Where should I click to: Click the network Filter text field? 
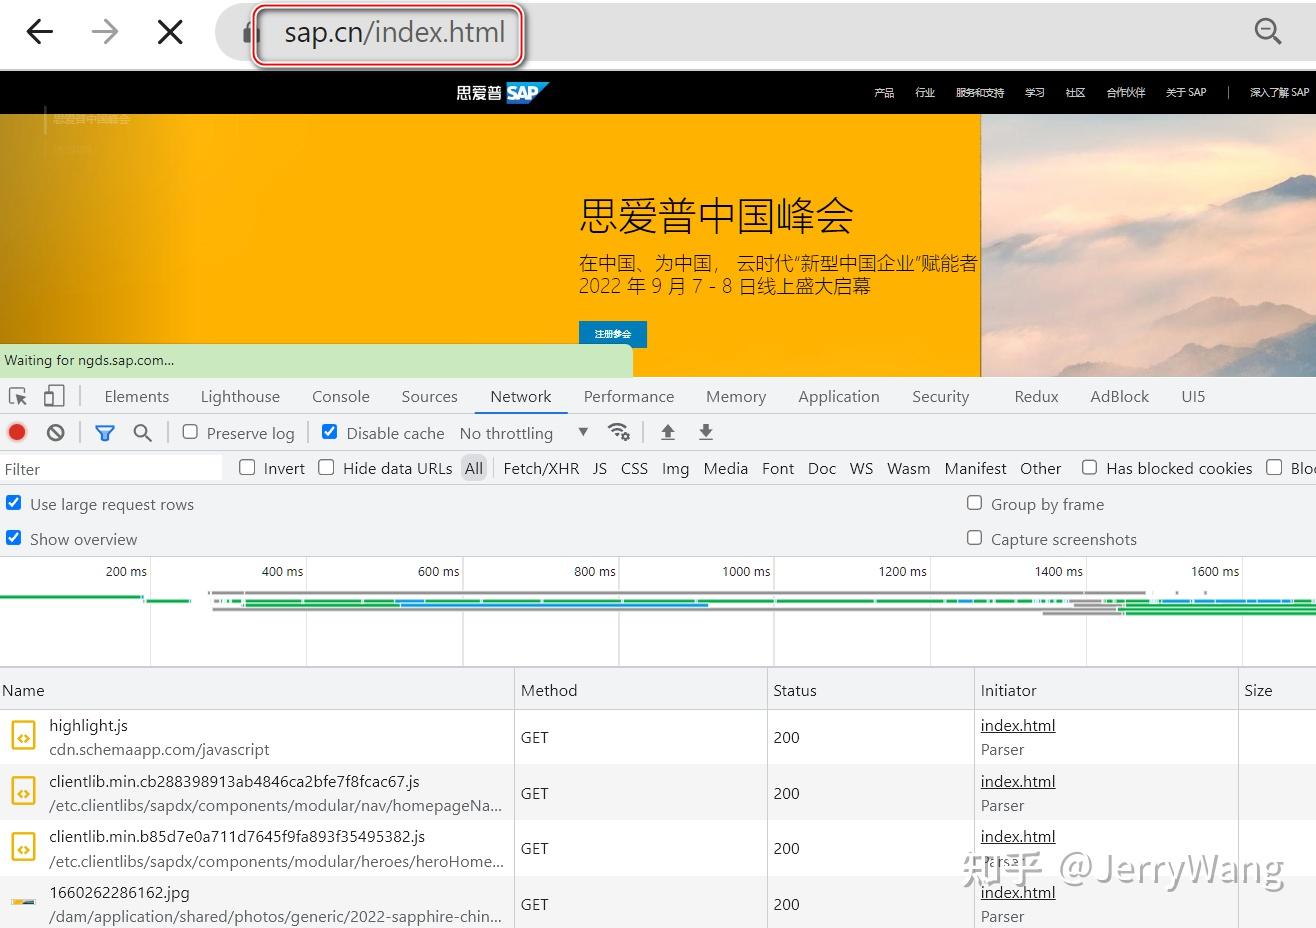[111, 468]
